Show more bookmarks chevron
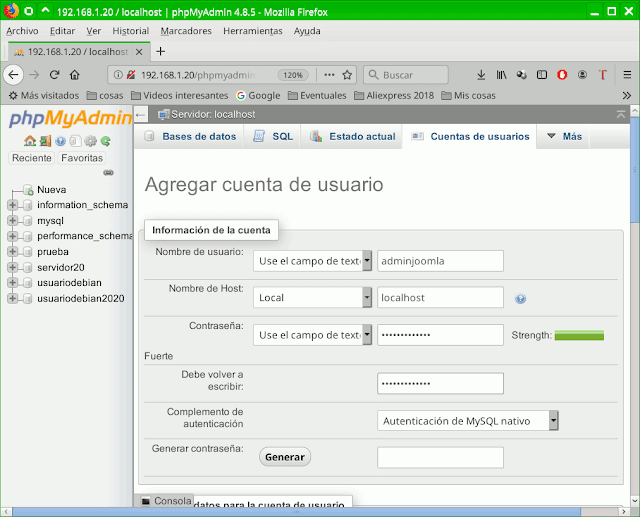The image size is (640, 517). click(627, 95)
